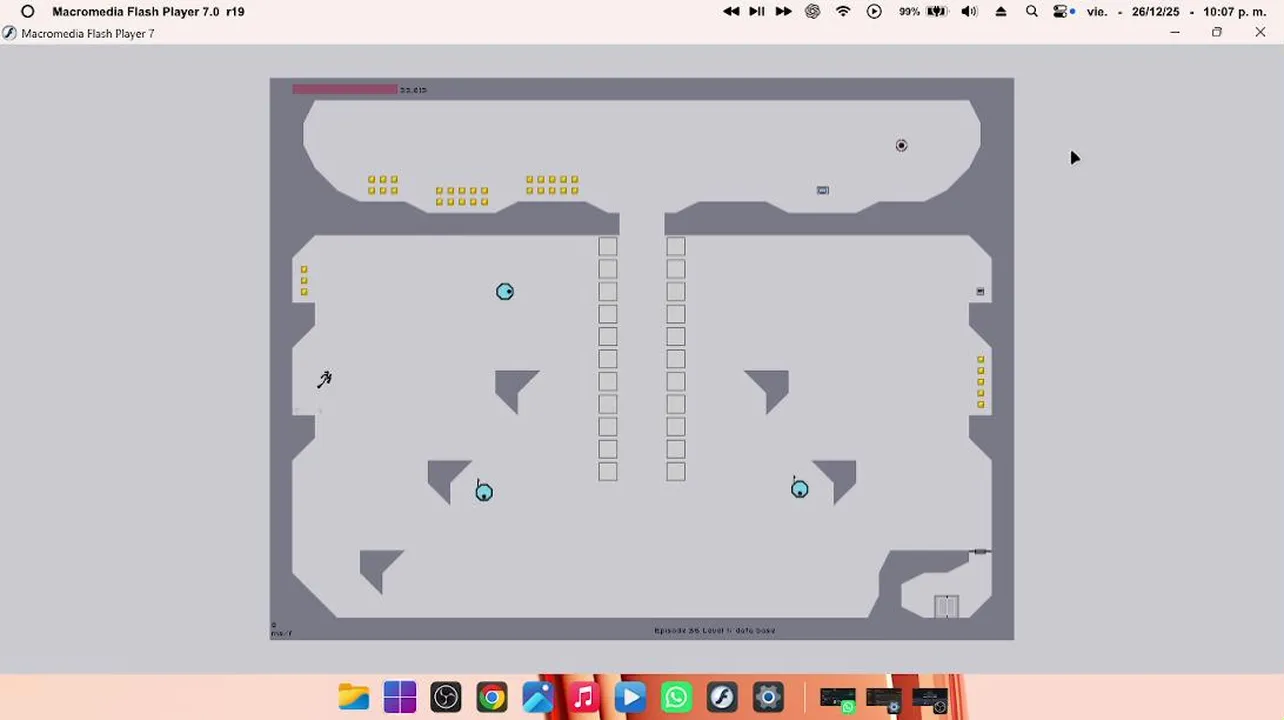The image size is (1284, 720).
Task: Toggle play/pause in the menu bar
Action: [x=757, y=12]
